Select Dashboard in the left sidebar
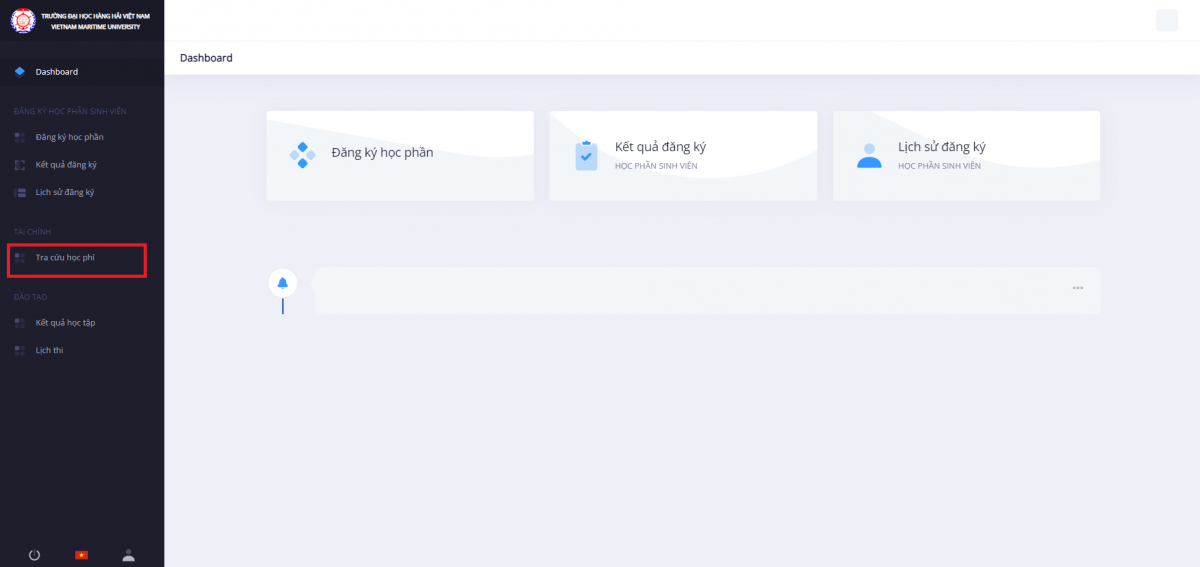The height and width of the screenshot is (567, 1200). pos(56,72)
